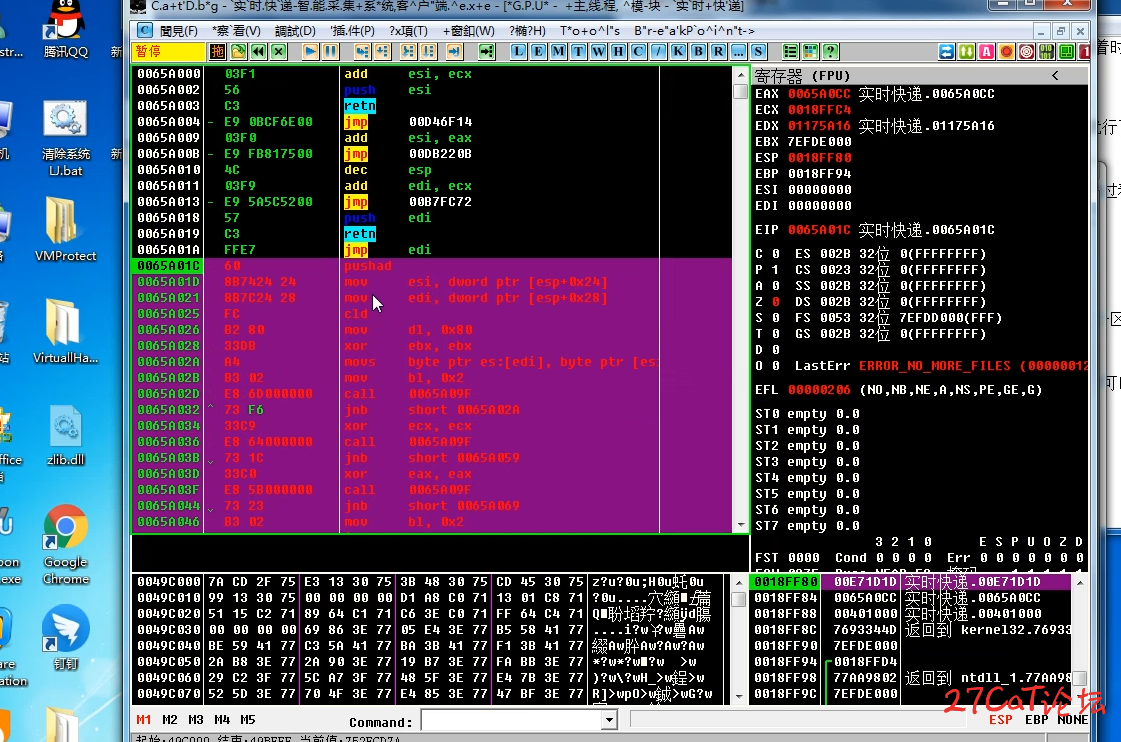Switch to memory tab M4

pyautogui.click(x=222, y=720)
